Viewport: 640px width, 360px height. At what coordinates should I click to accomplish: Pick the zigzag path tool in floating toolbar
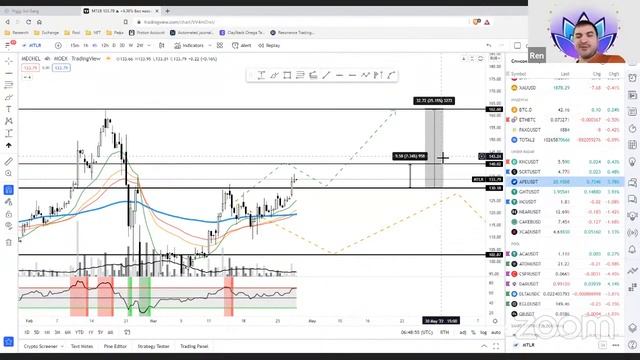(365, 75)
